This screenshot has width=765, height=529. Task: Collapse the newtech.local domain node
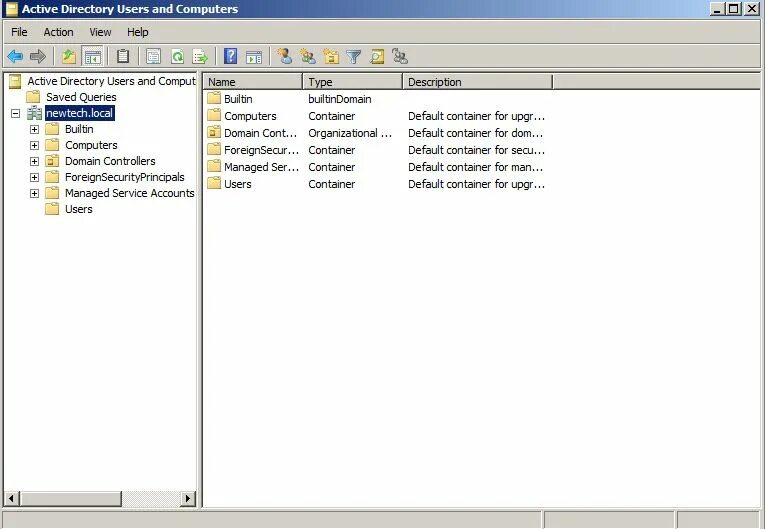click(16, 114)
